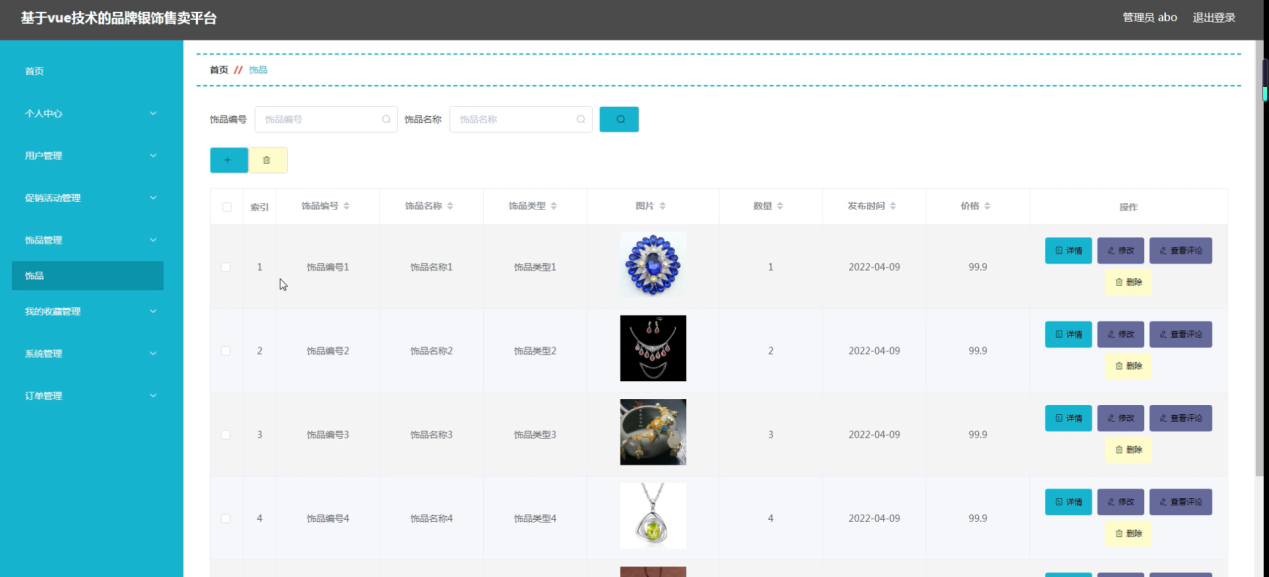The image size is (1269, 577).
Task: Open 详情 for row 饰品编号4
Action: tap(1068, 502)
